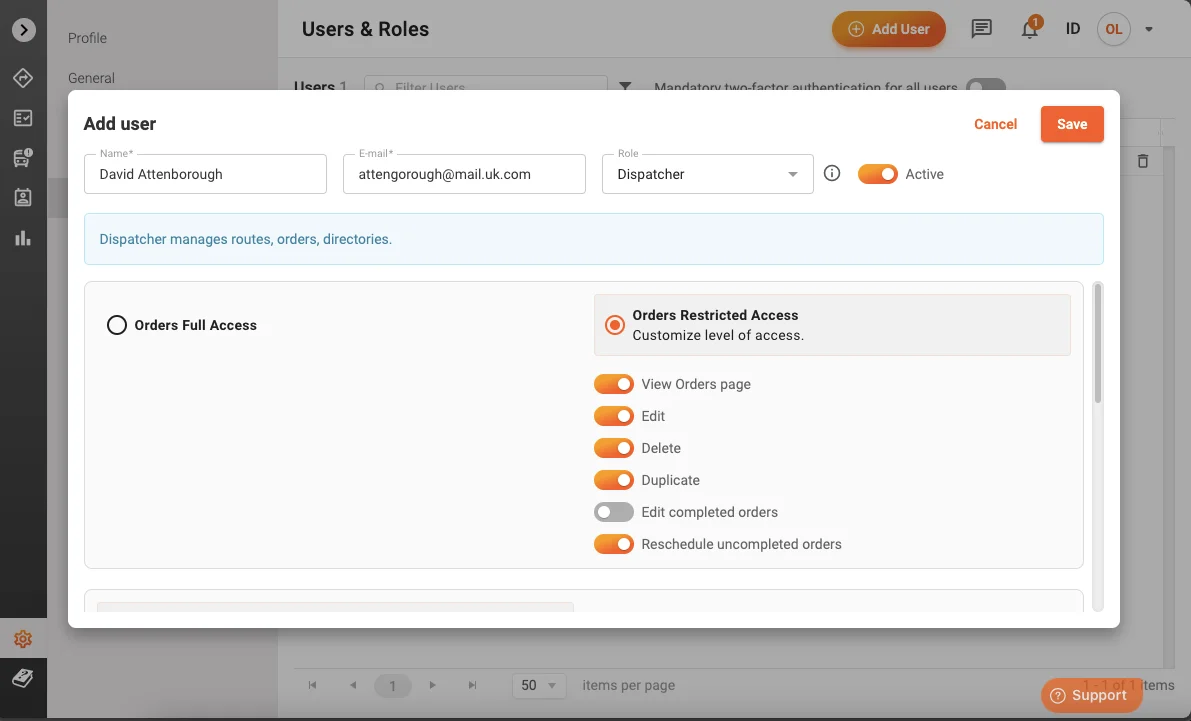1191x721 pixels.
Task: Open the analytics bar chart icon
Action: (x=23, y=238)
